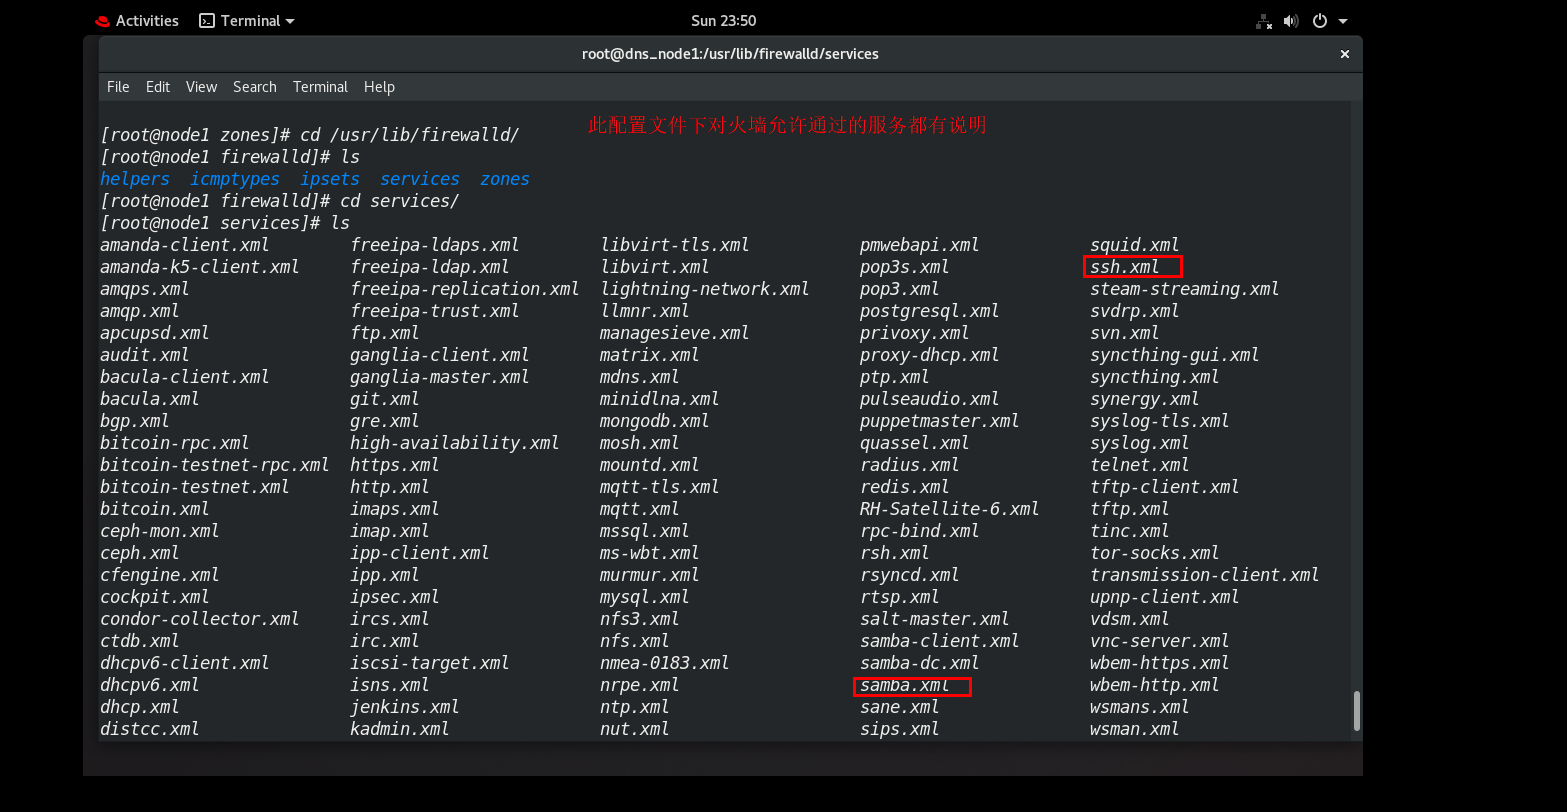Click freeipa-replication.xml file name
The width and height of the screenshot is (1567, 812).
[x=465, y=289]
